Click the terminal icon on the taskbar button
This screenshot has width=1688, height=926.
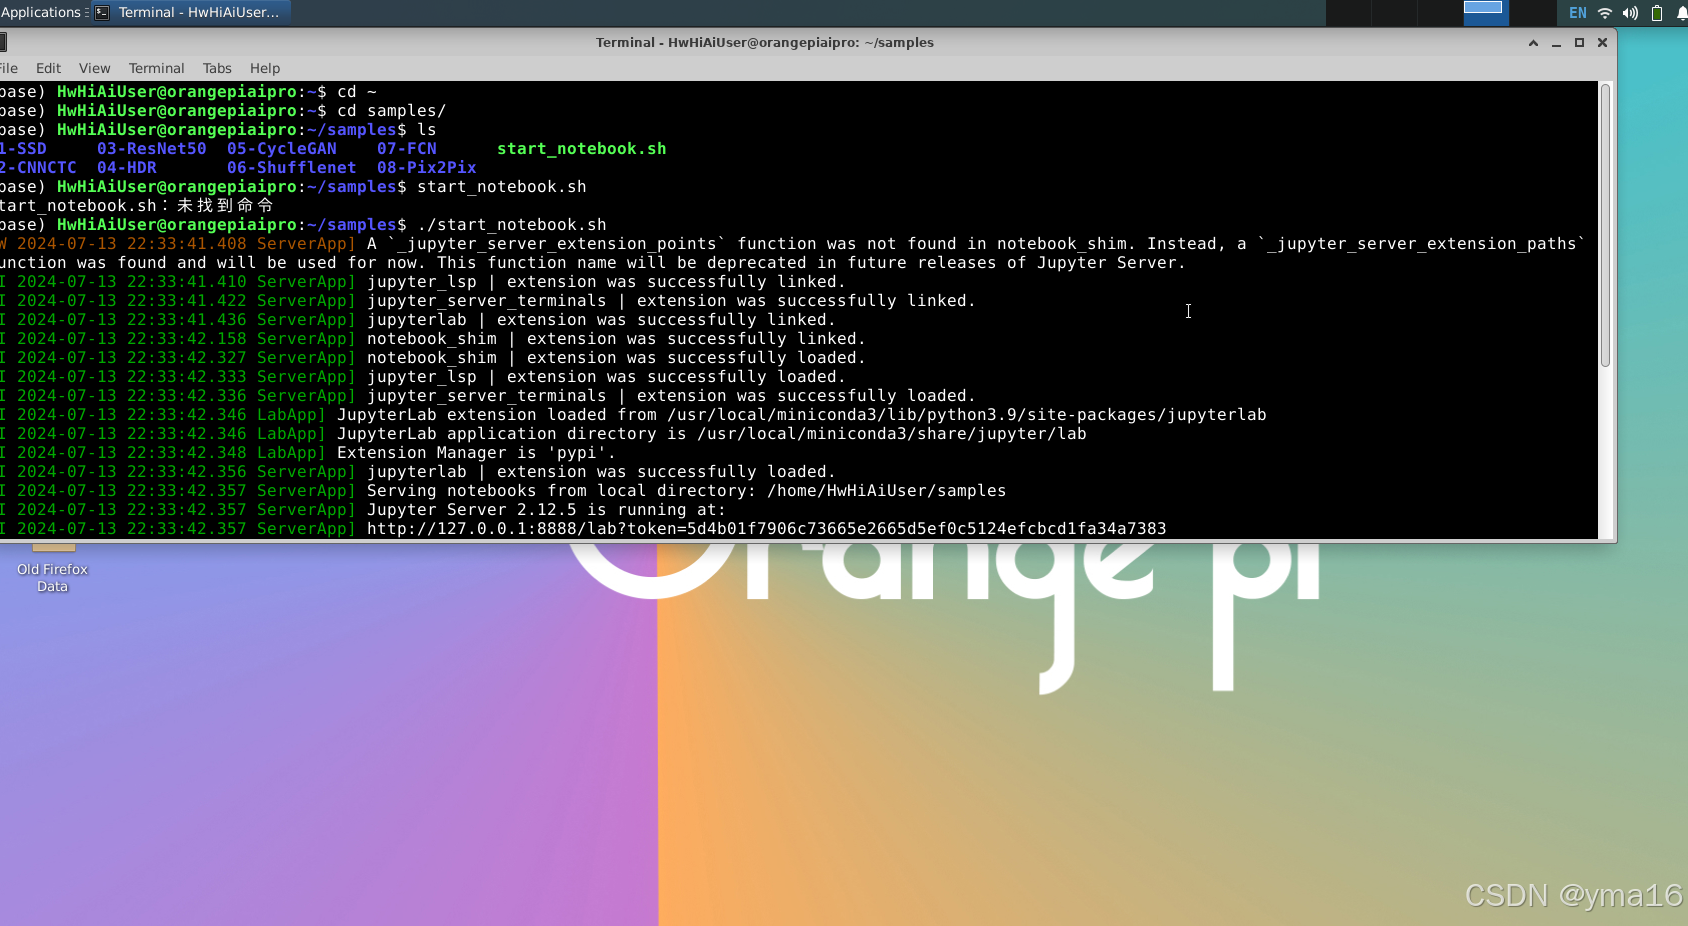[102, 12]
